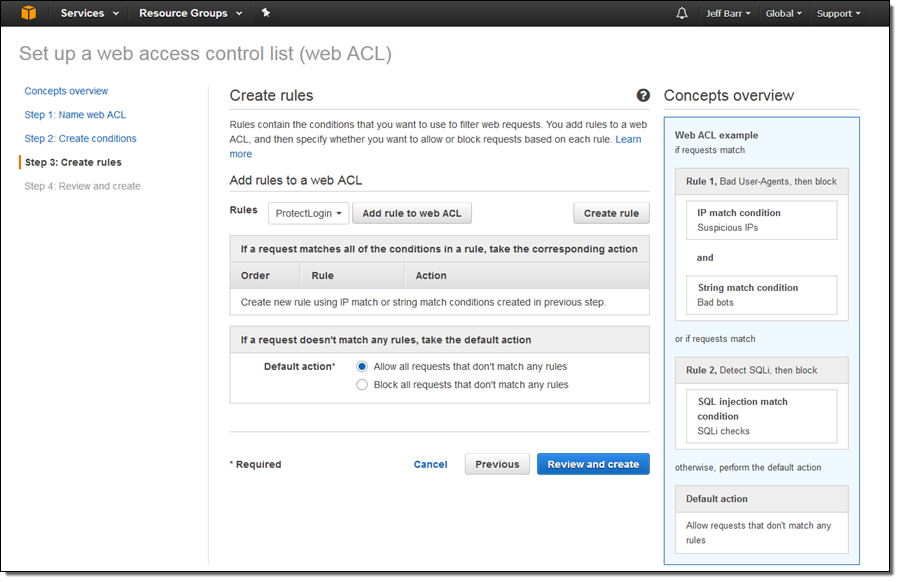Click the pin star icon in navbar
The height and width of the screenshot is (582, 900).
[x=265, y=13]
